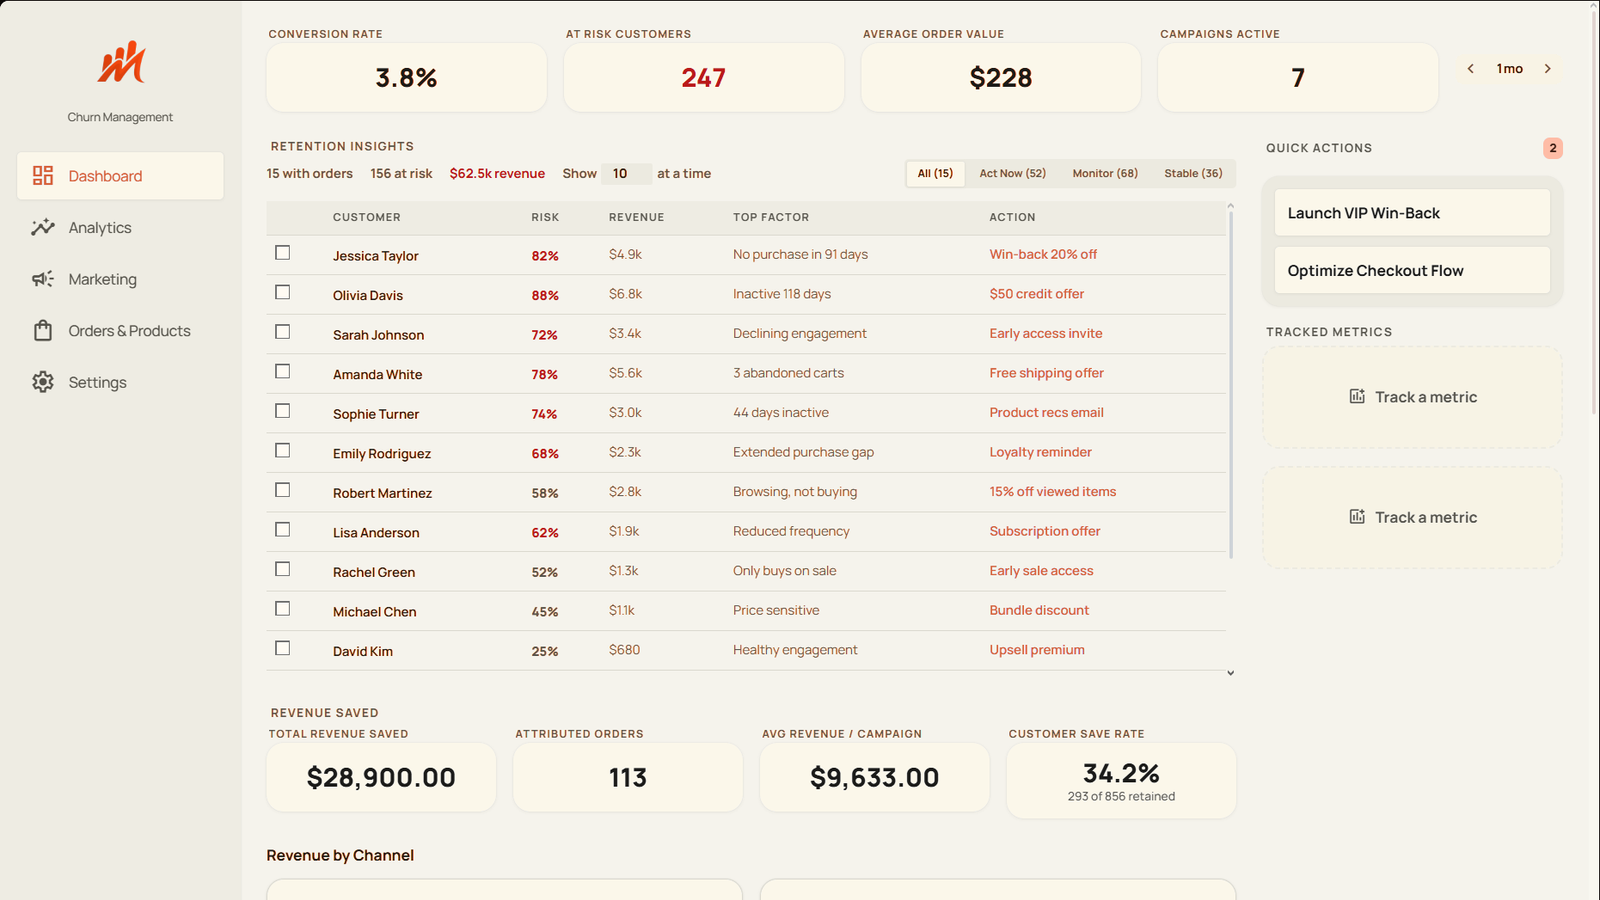
Task: Advance period with right chevron
Action: [x=1548, y=69]
